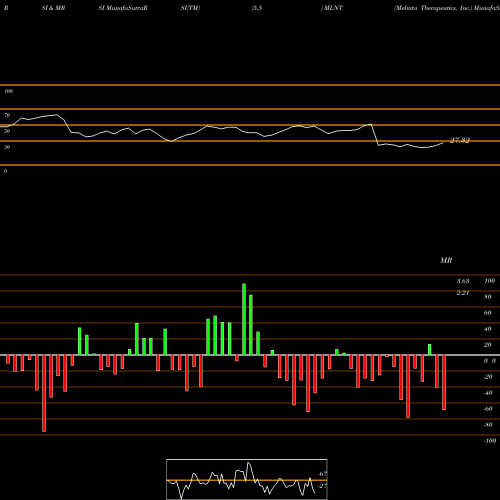Click the -60 label on MR right axis
The image size is (500, 500).
pyautogui.click(x=488, y=409)
